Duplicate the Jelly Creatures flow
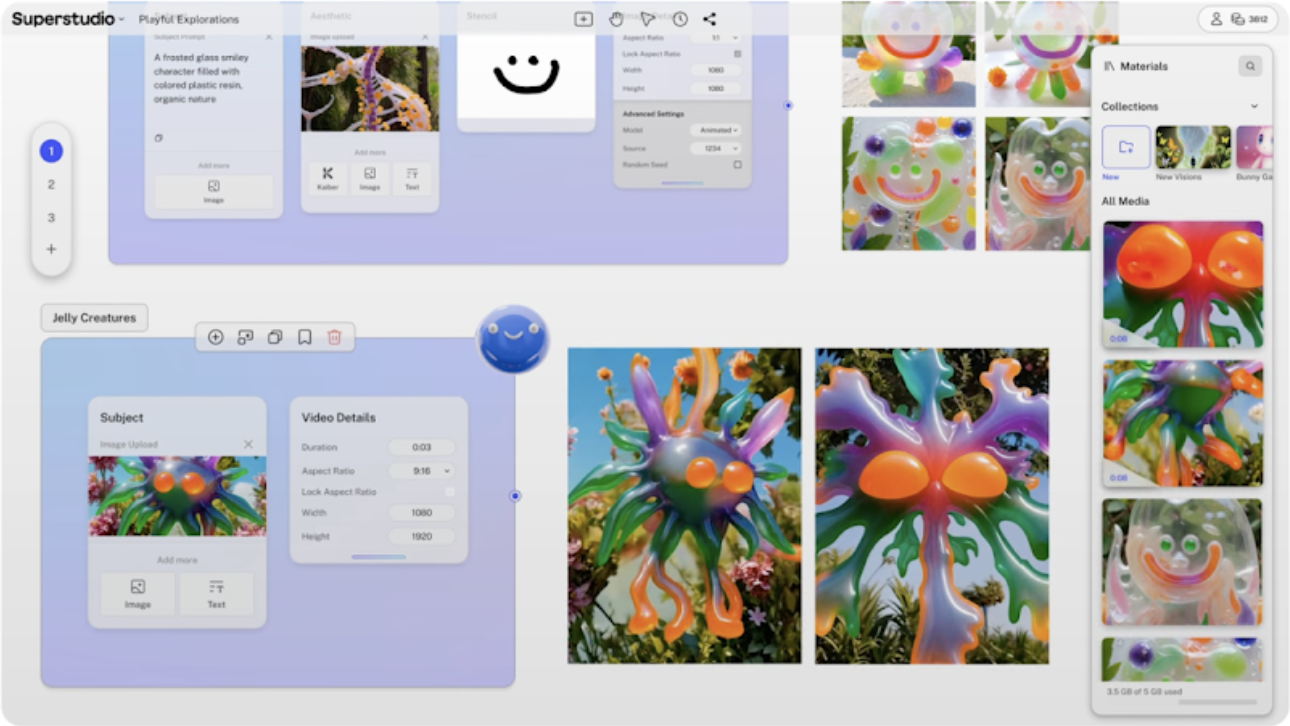Screen dimensions: 1290x726 click(275, 337)
